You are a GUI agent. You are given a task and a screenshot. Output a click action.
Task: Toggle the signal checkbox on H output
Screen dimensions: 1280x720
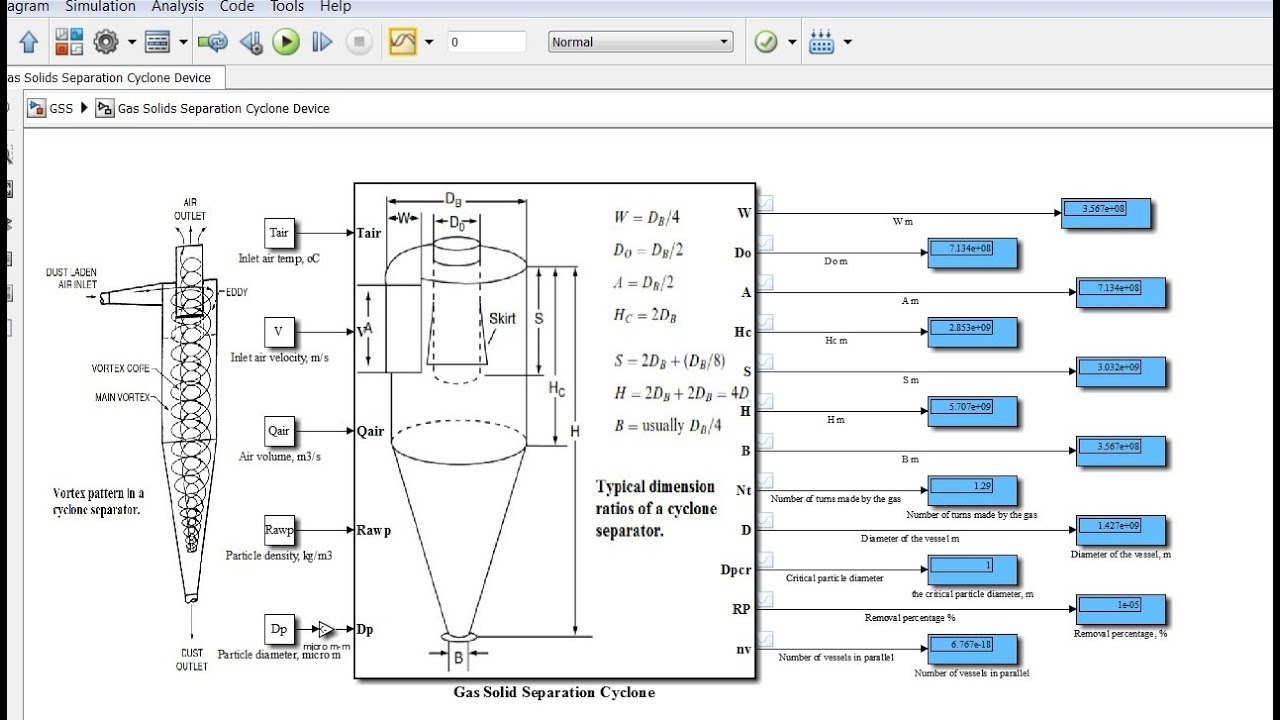(x=766, y=401)
